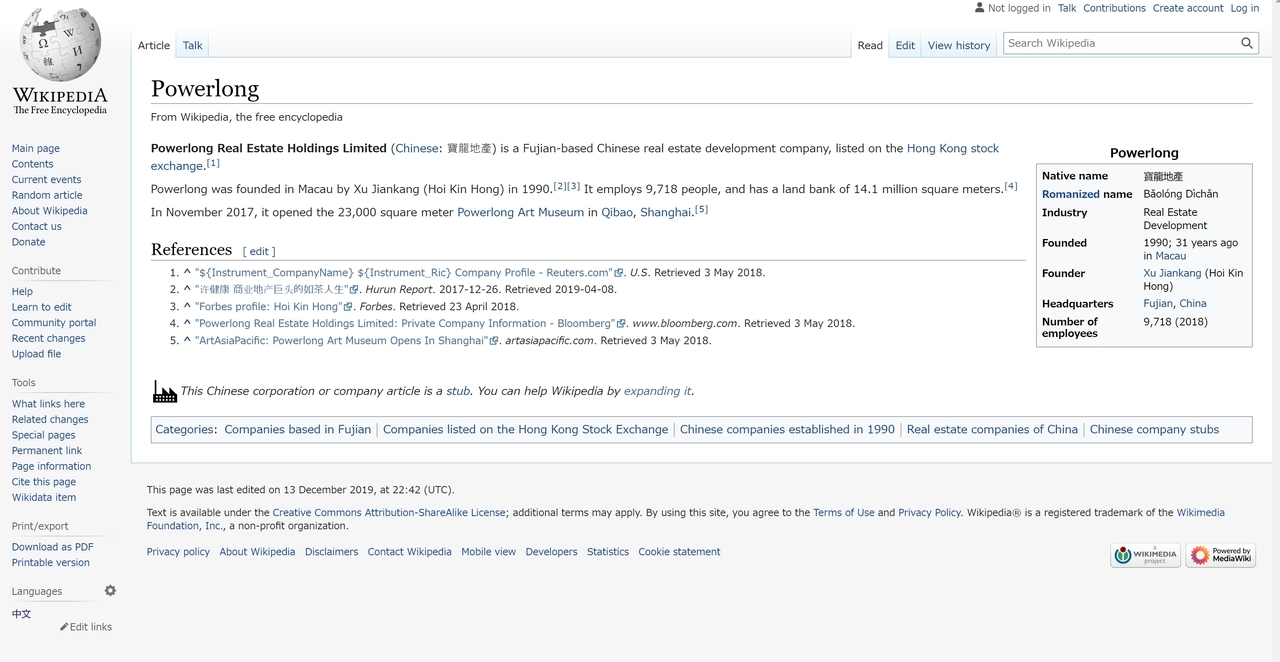The height and width of the screenshot is (662, 1280).
Task: Jump up from reference 1 caret
Action: coord(187,272)
